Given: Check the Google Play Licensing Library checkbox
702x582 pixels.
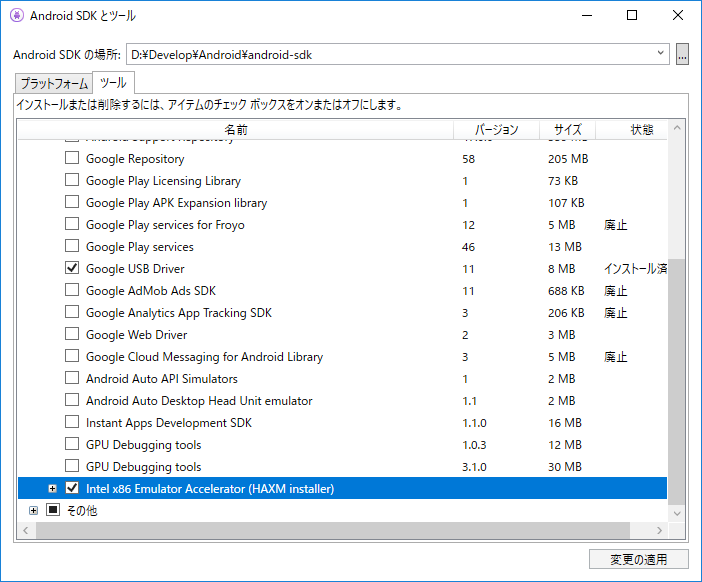Looking at the screenshot, I should coord(72,180).
